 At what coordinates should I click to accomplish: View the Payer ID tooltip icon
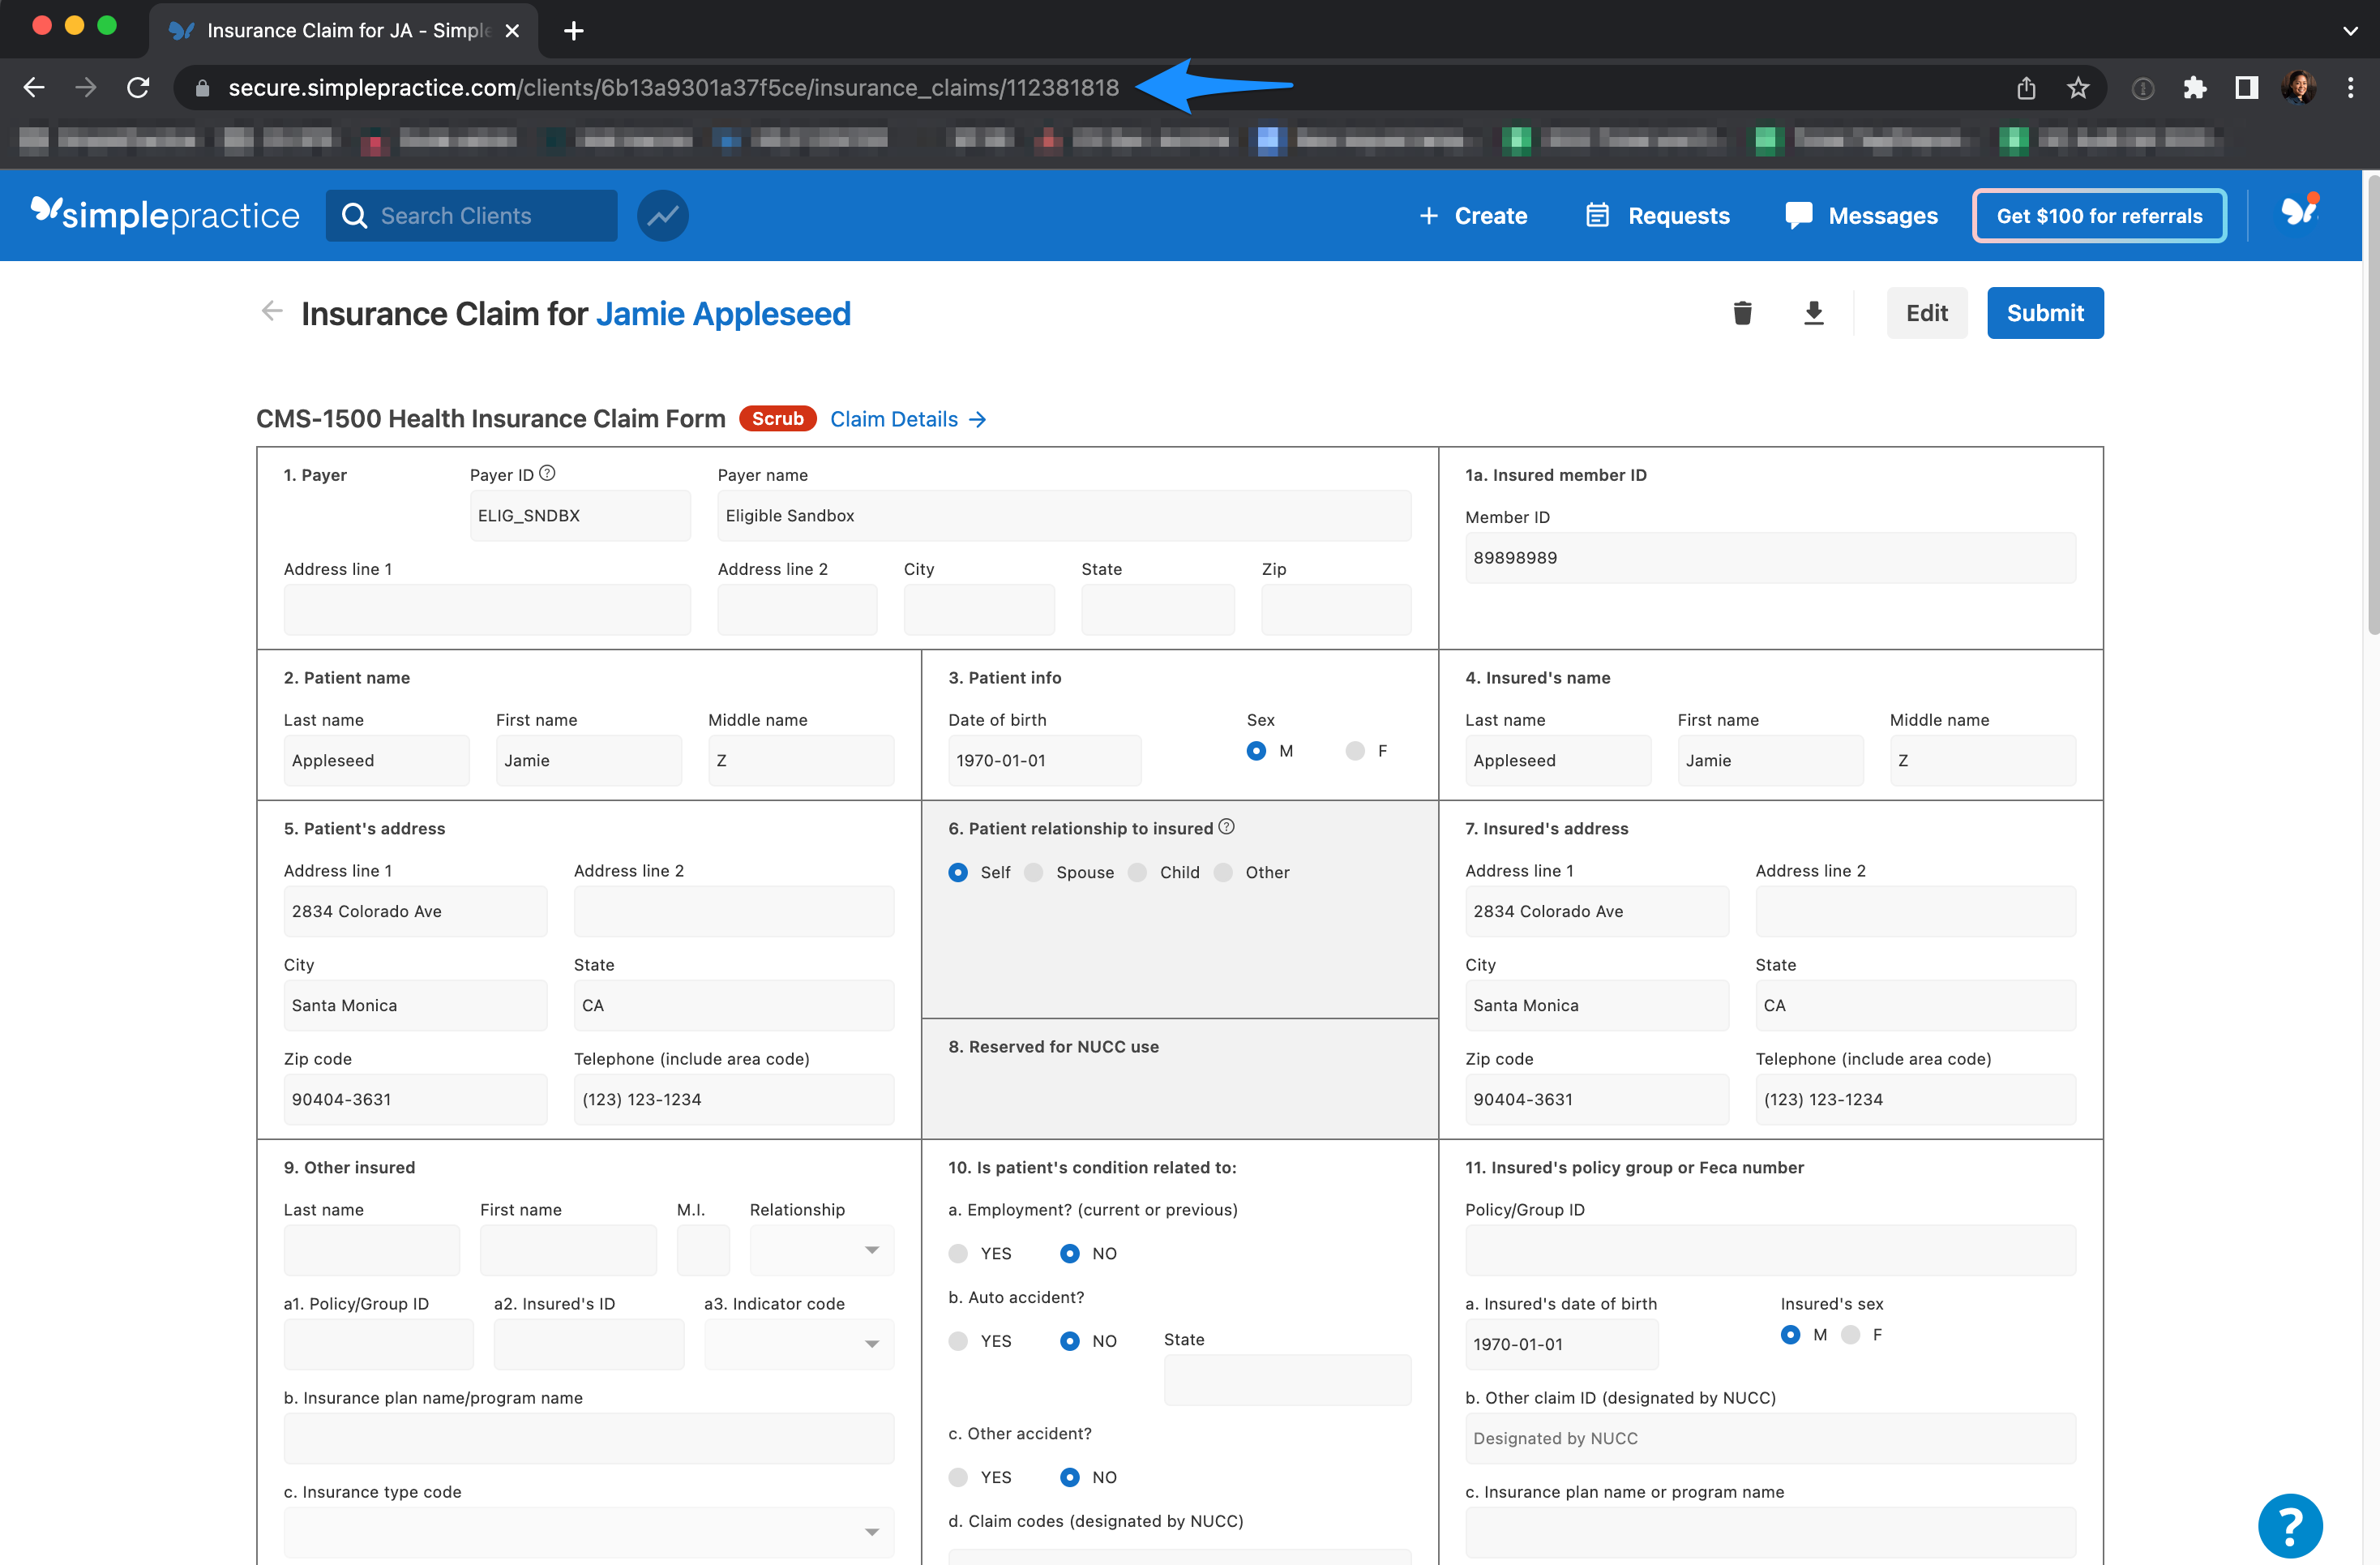click(547, 472)
